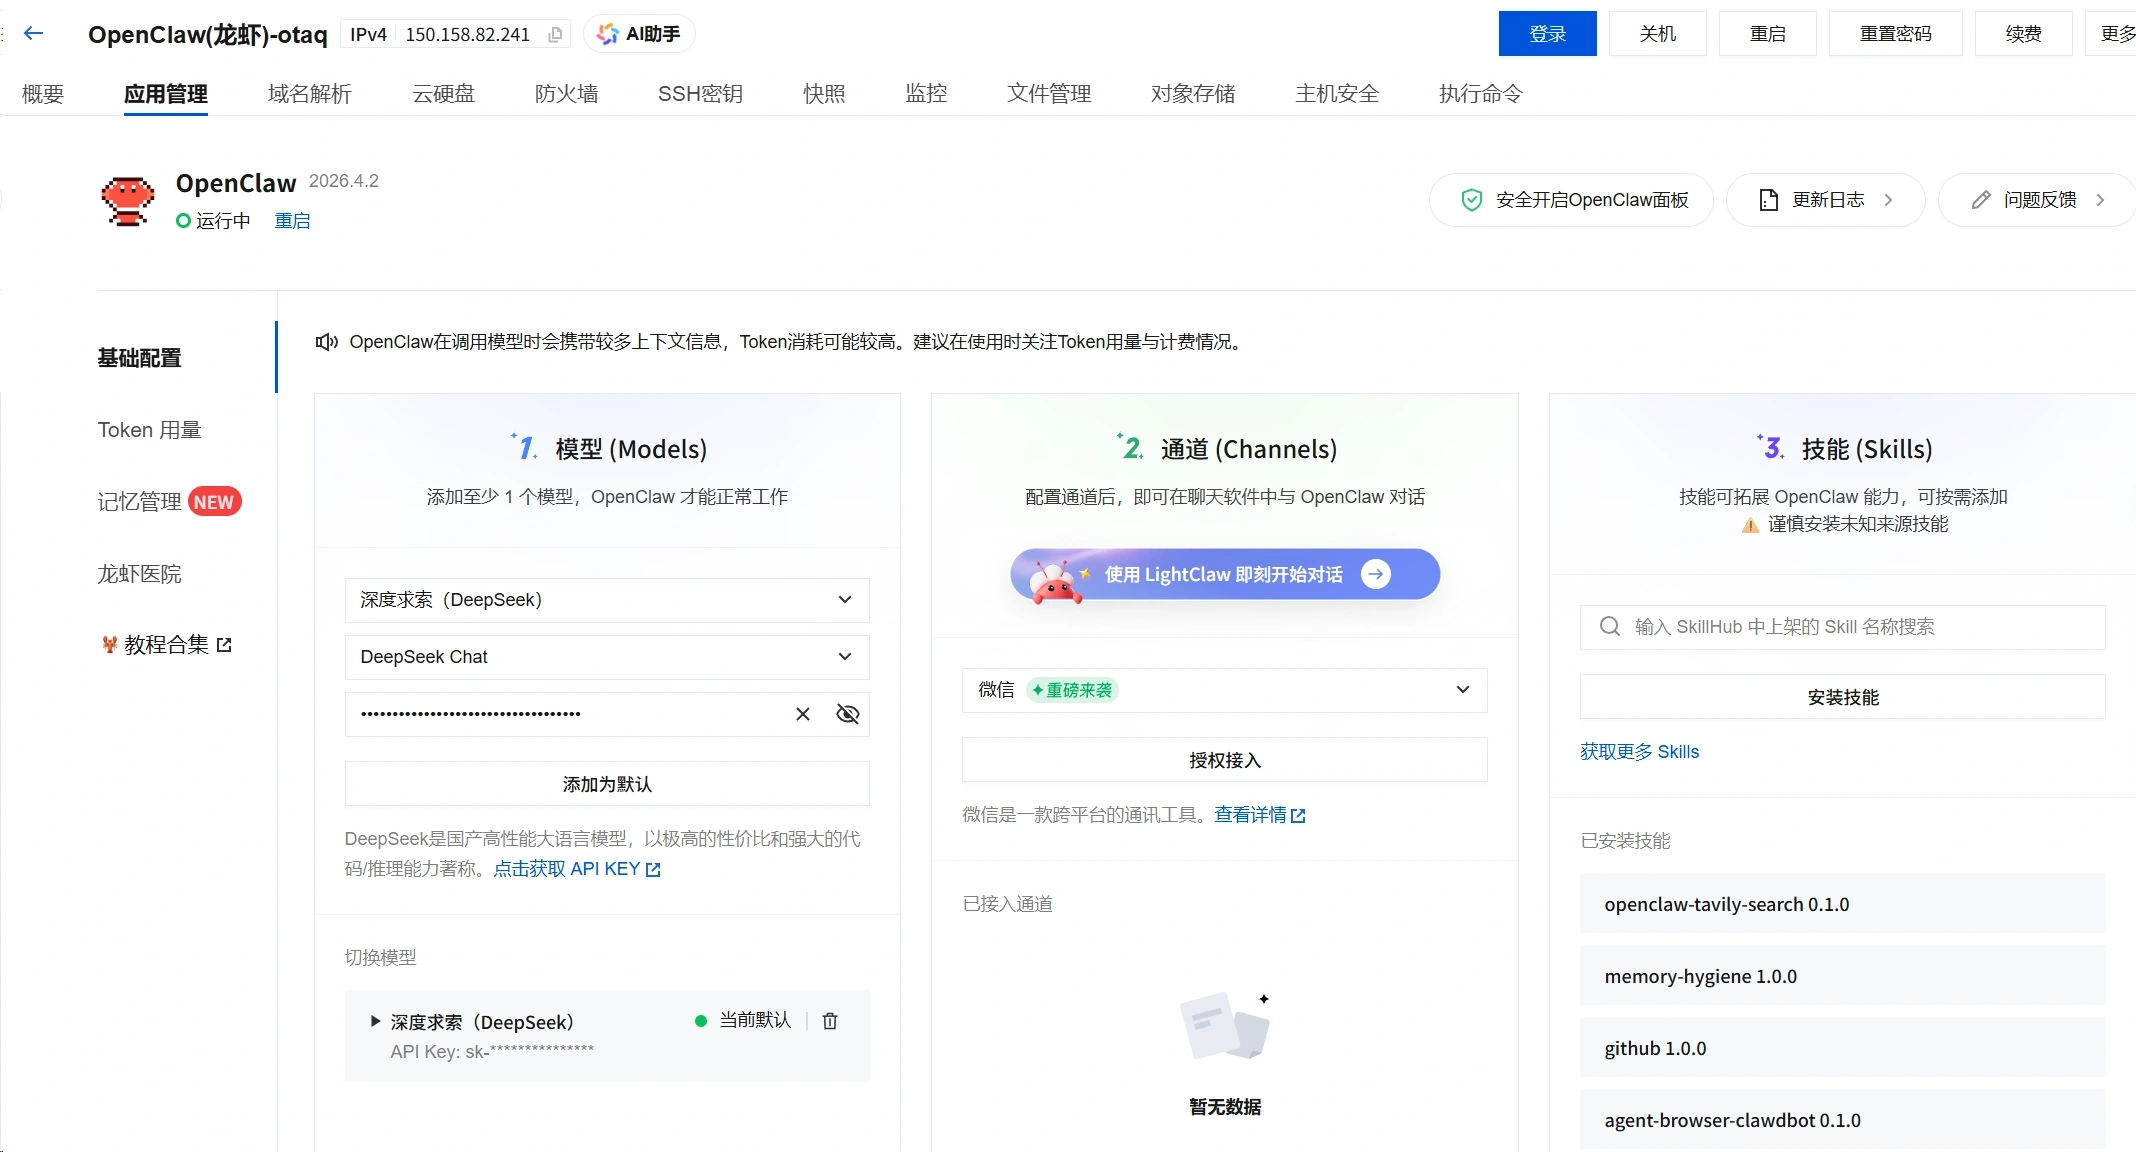Select 龙虾医院 in the sidebar
This screenshot has height=1152, width=2136.
click(139, 574)
